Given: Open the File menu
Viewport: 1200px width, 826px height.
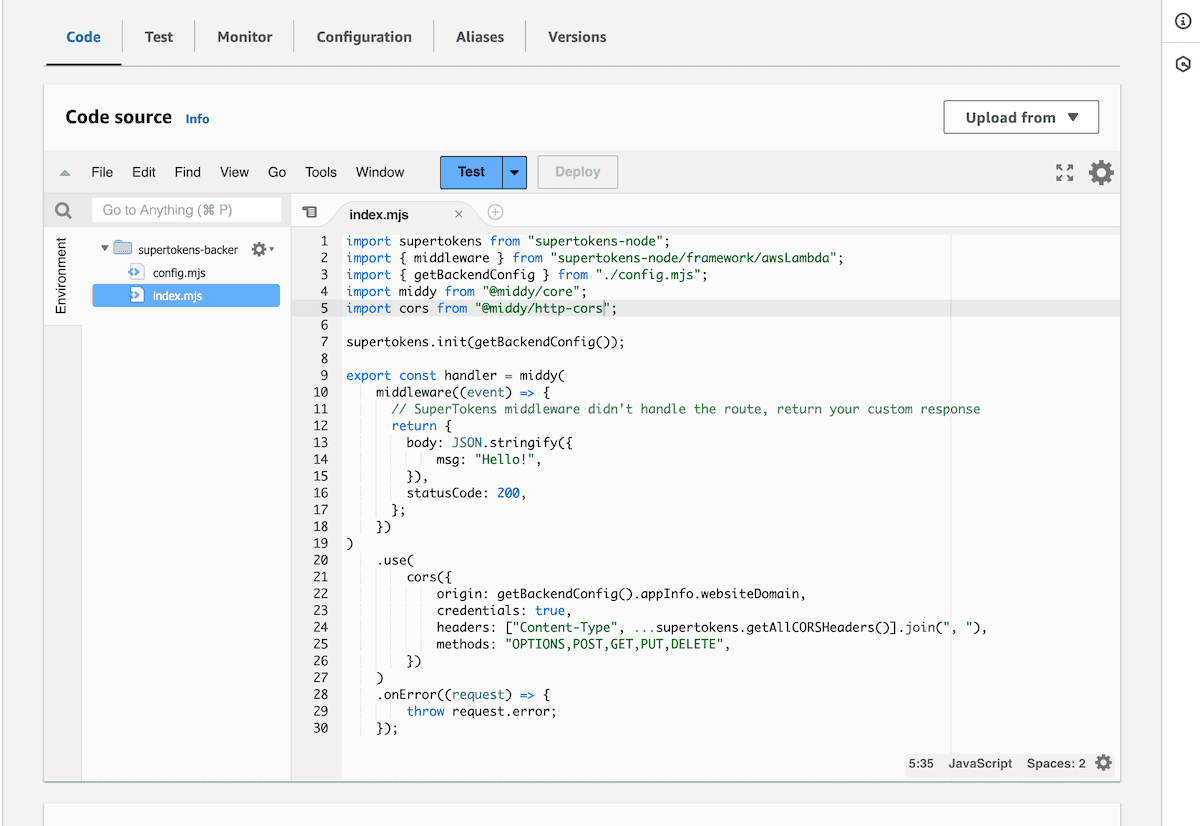Looking at the screenshot, I should coord(101,172).
